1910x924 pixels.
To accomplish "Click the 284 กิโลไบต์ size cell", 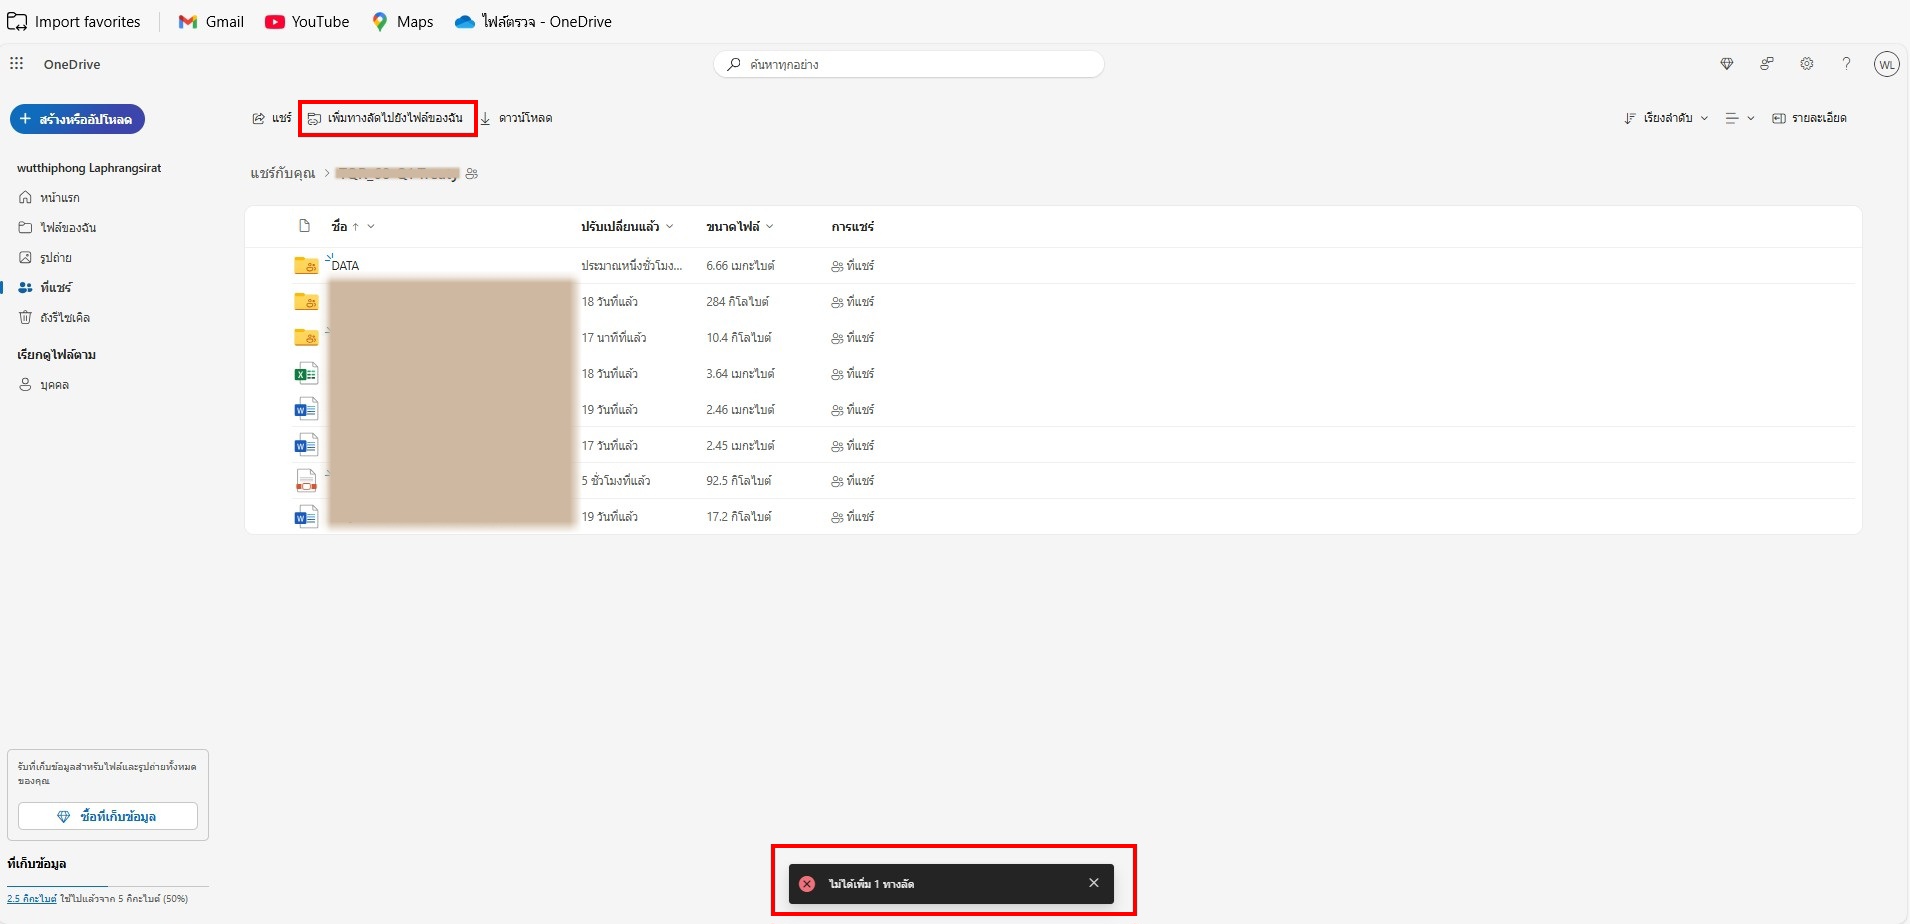I will (x=737, y=302).
